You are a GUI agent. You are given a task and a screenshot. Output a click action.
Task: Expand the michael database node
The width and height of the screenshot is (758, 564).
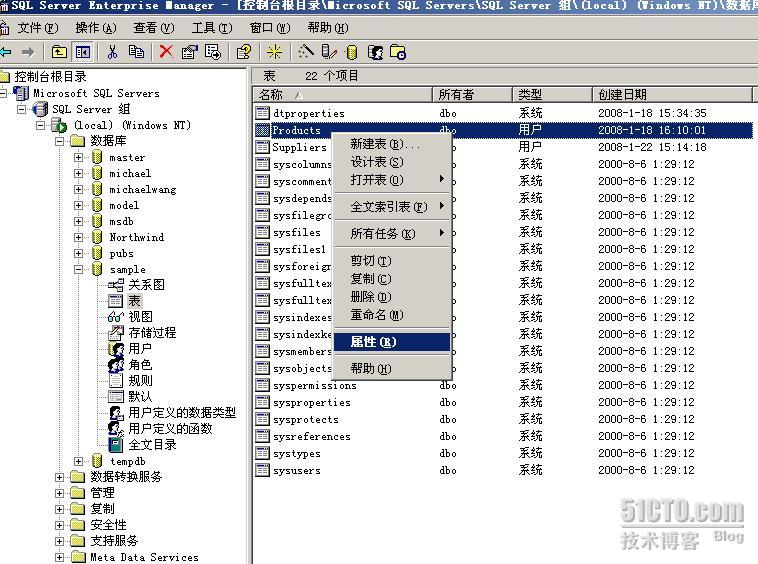pyautogui.click(x=78, y=173)
